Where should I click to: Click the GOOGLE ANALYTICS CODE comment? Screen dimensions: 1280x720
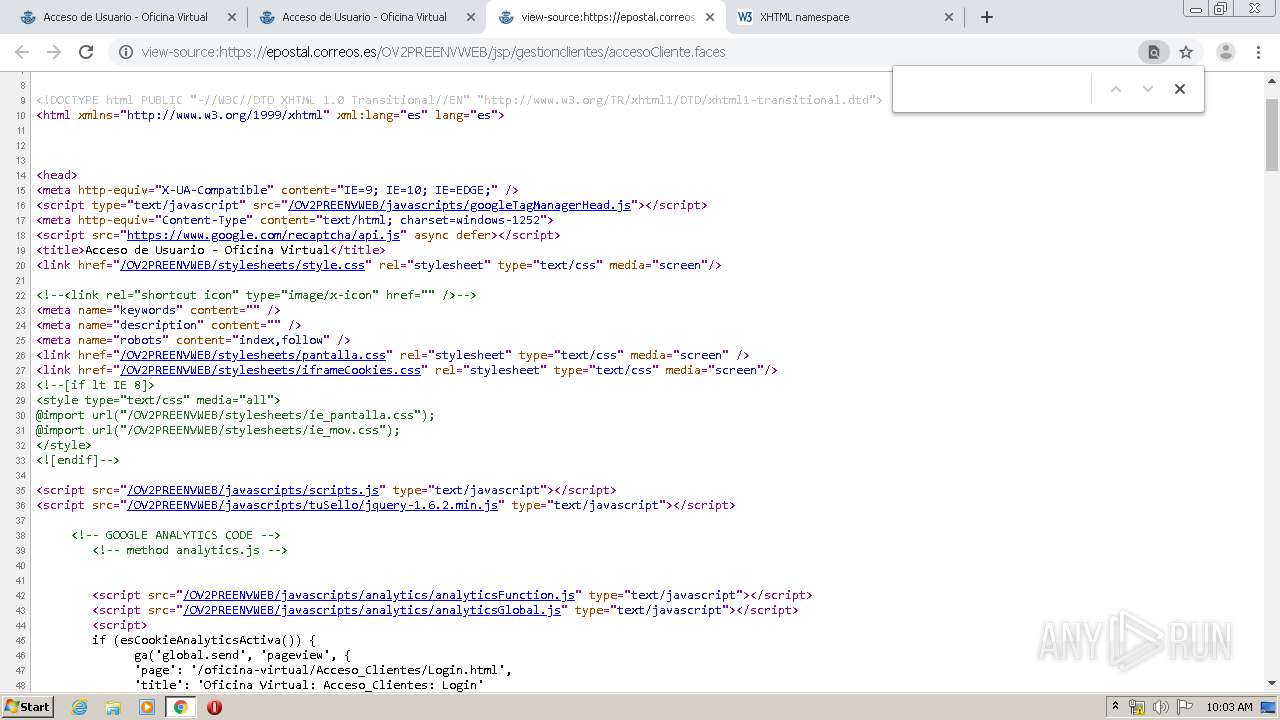pyautogui.click(x=176, y=535)
